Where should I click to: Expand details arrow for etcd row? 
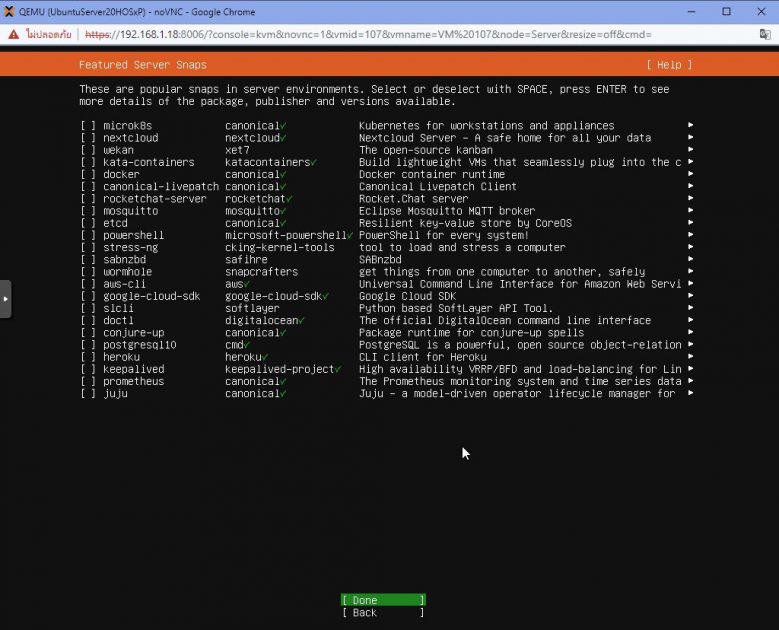click(x=690, y=223)
